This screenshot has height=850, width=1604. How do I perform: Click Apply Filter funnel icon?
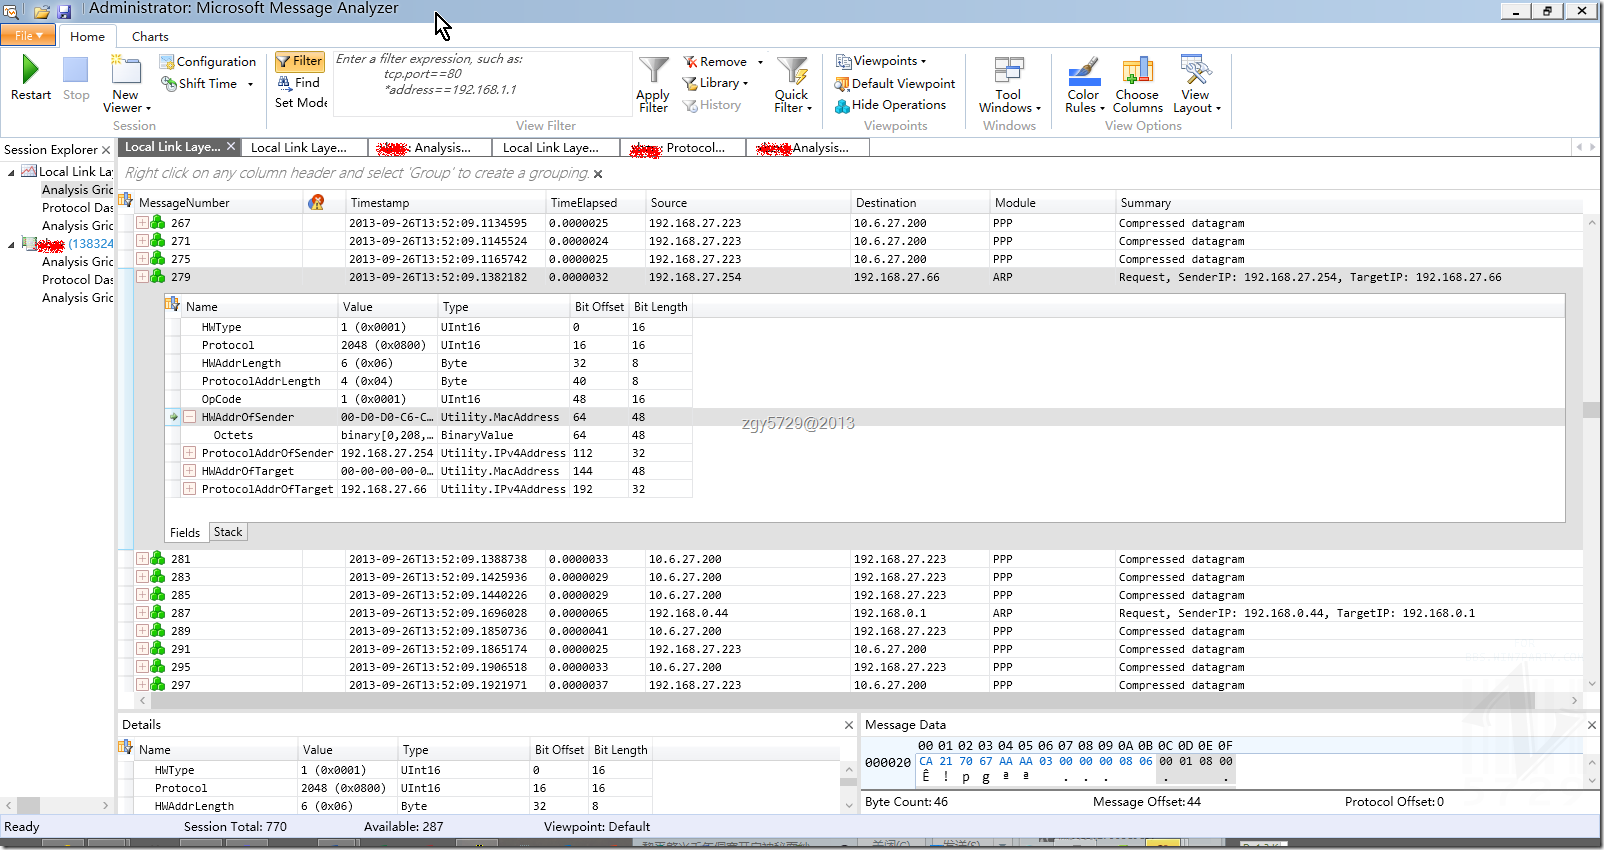click(653, 71)
